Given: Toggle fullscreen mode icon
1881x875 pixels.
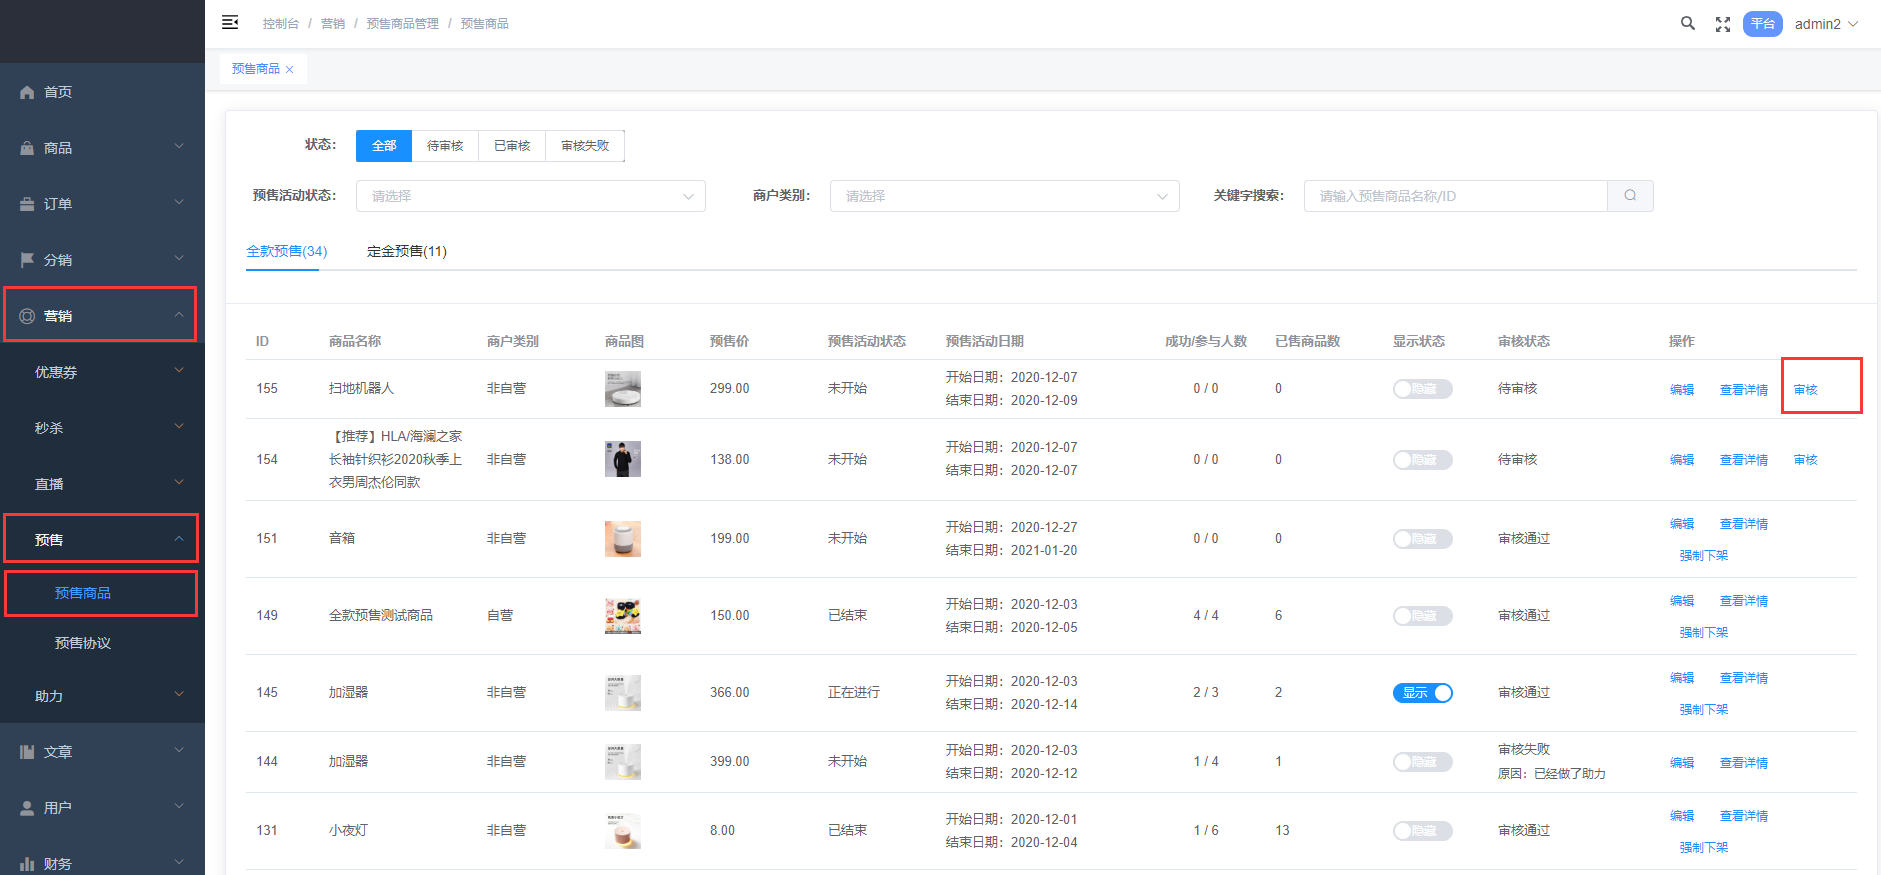Looking at the screenshot, I should 1723,24.
